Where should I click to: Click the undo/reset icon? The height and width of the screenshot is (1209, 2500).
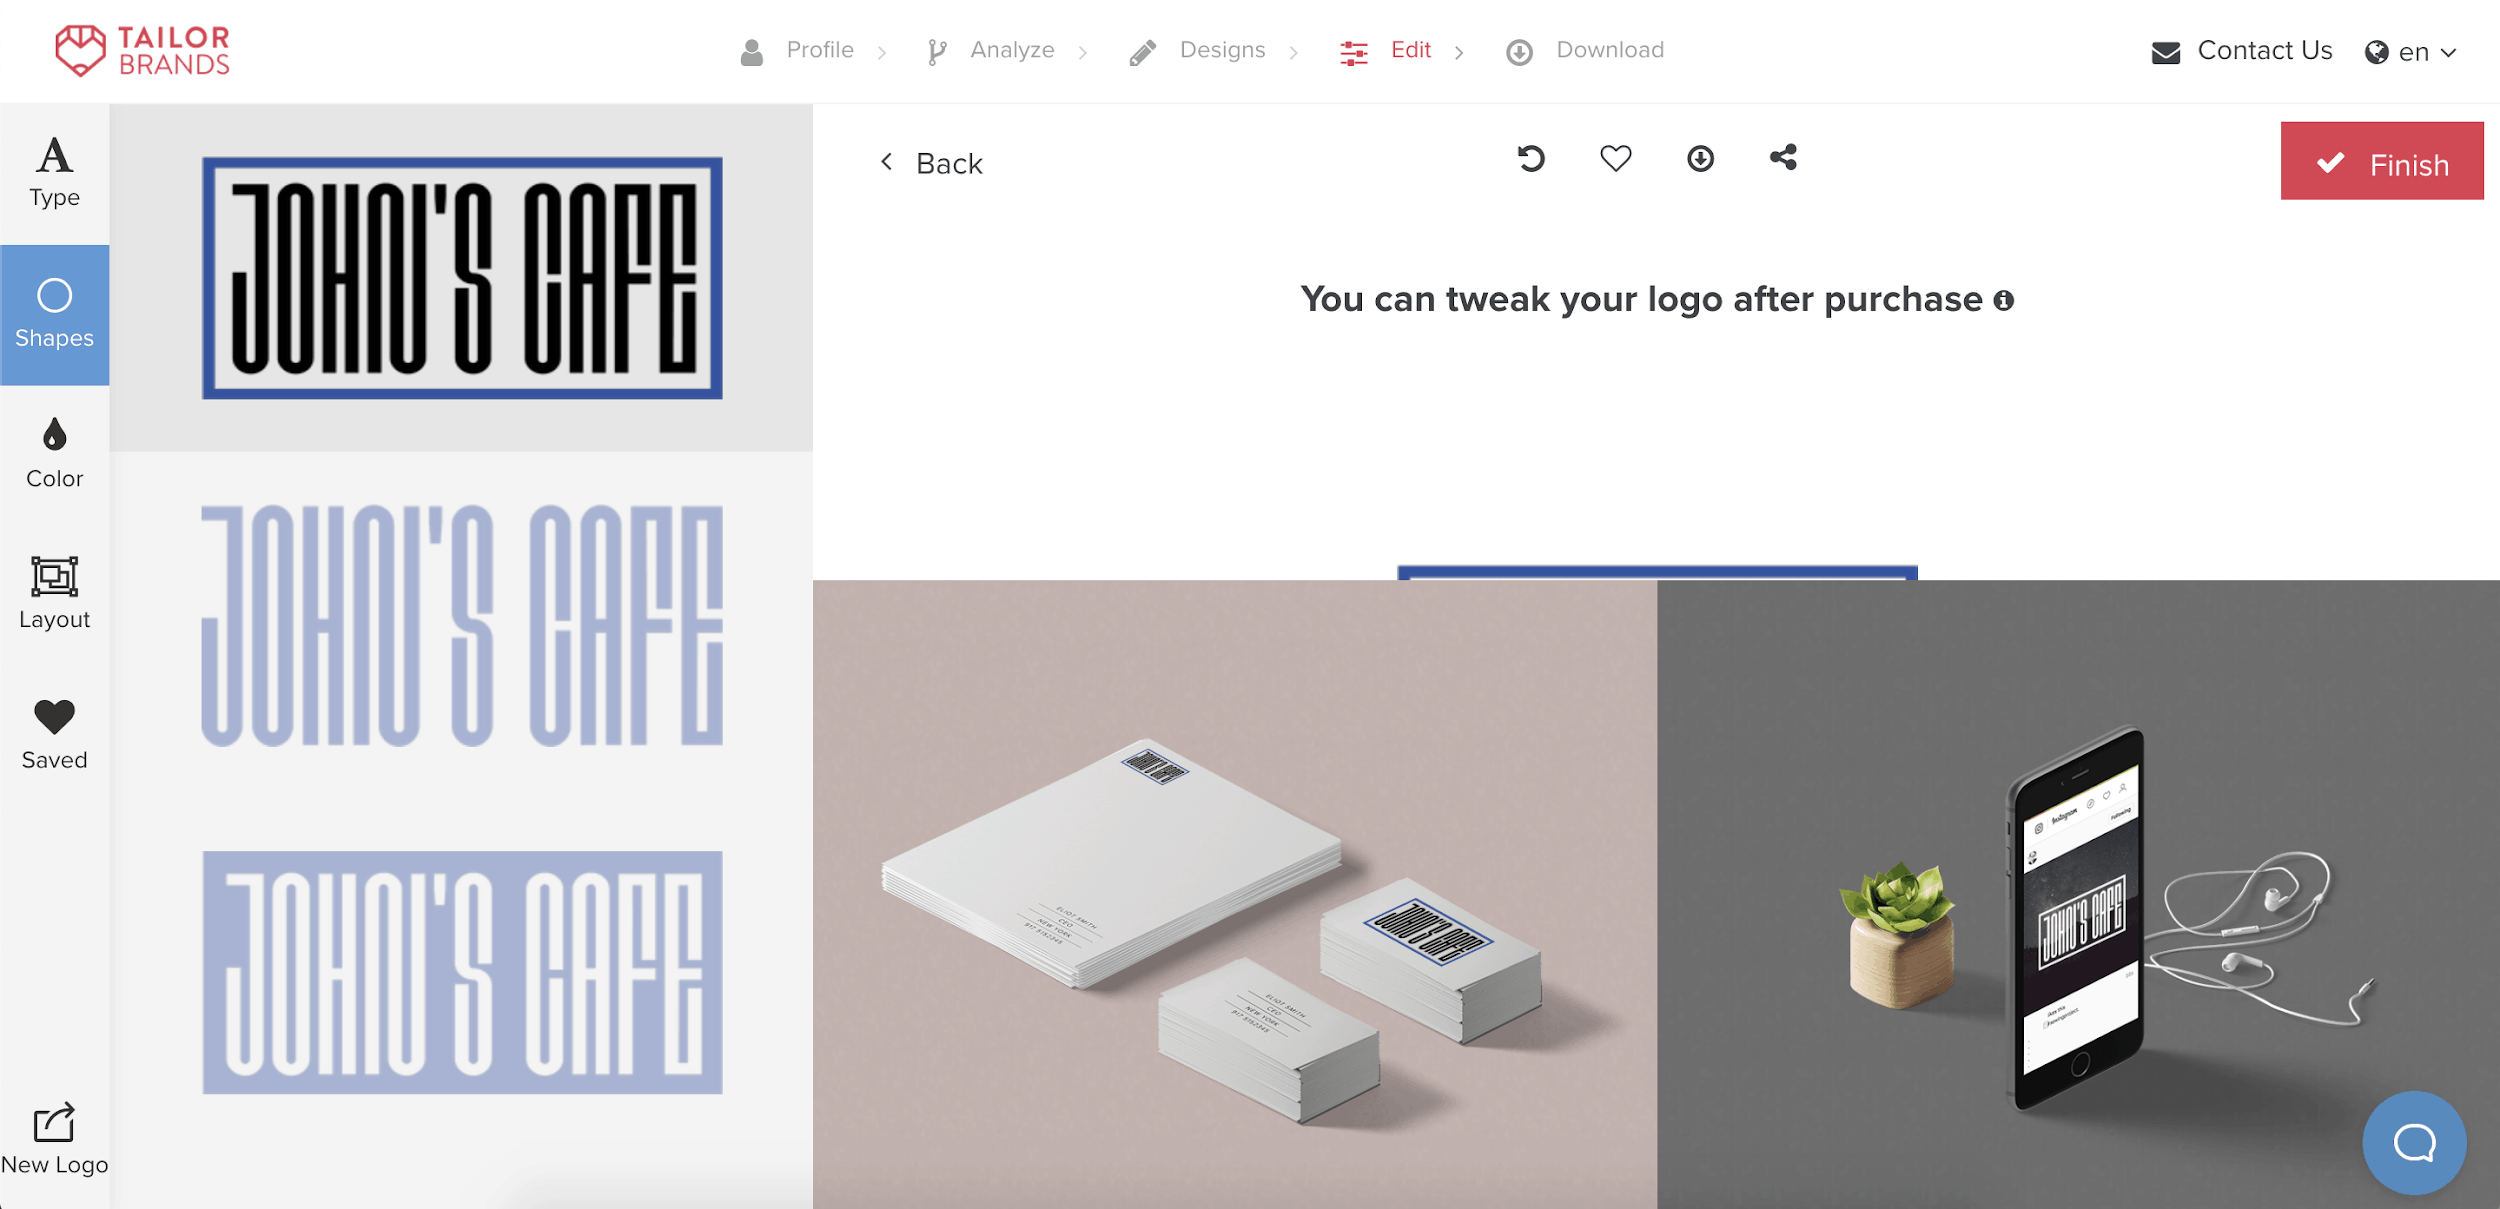click(x=1532, y=158)
